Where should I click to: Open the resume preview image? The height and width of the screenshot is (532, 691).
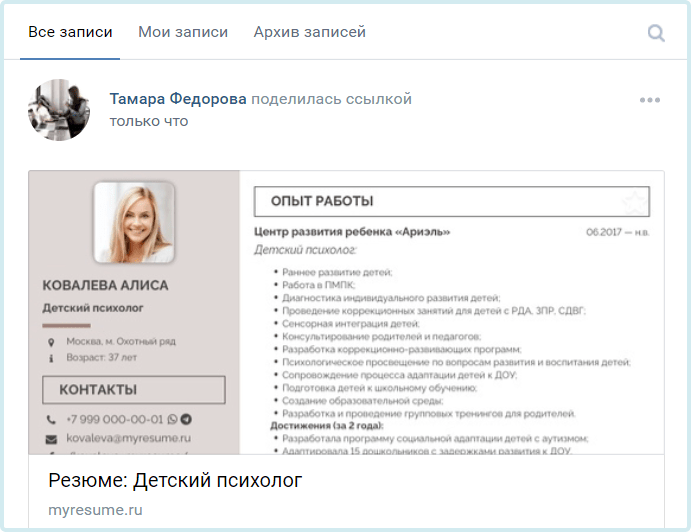click(x=346, y=312)
